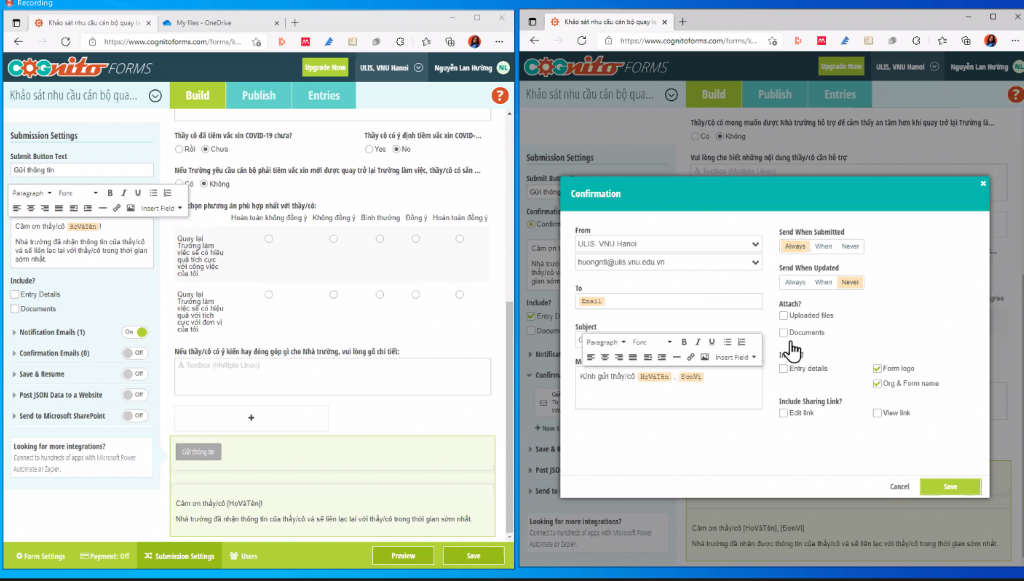Image resolution: width=1024 pixels, height=581 pixels.
Task: Insert image in left window's editor toolbar
Action: (131, 208)
